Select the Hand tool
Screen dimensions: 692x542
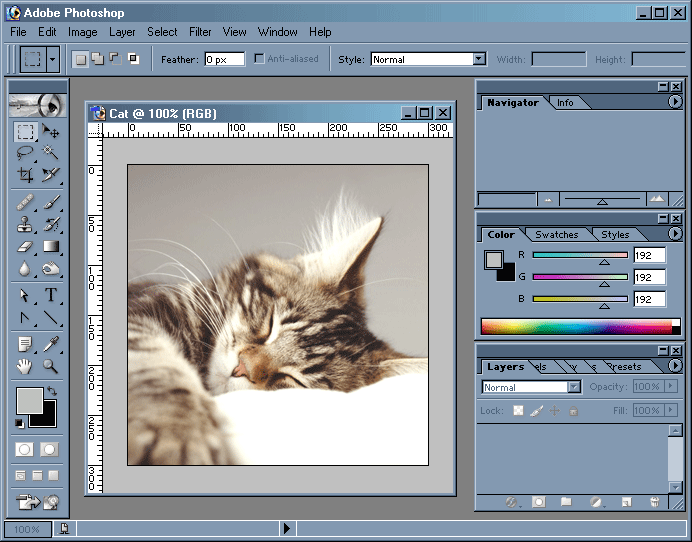click(x=25, y=367)
